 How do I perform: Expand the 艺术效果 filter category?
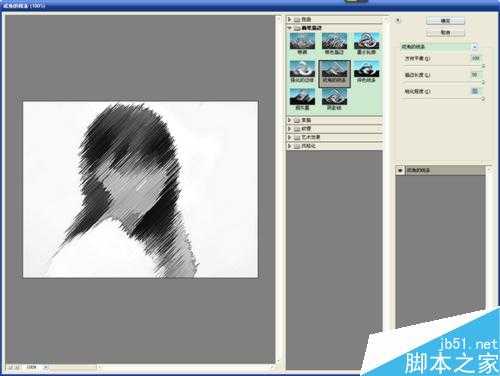(x=289, y=137)
